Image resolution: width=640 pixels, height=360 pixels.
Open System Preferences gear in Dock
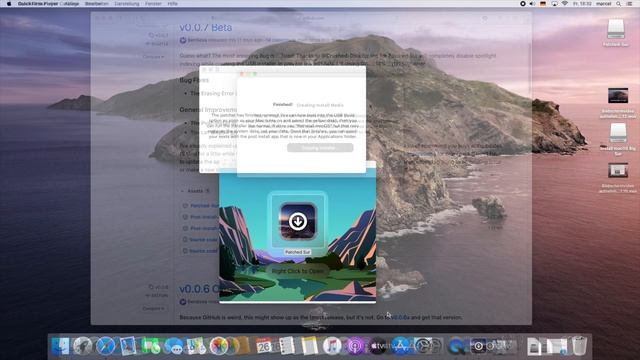tap(423, 346)
